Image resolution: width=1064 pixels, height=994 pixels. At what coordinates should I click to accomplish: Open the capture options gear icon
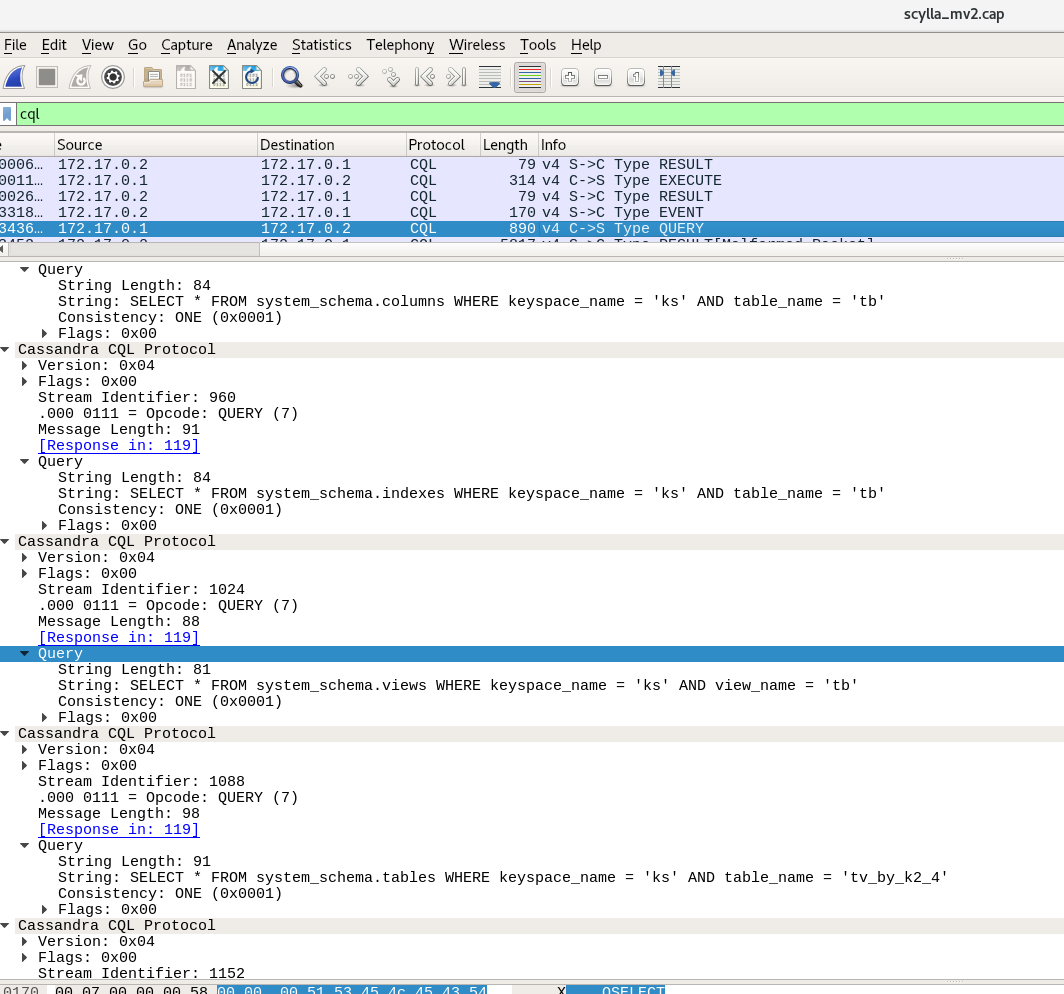pos(113,77)
